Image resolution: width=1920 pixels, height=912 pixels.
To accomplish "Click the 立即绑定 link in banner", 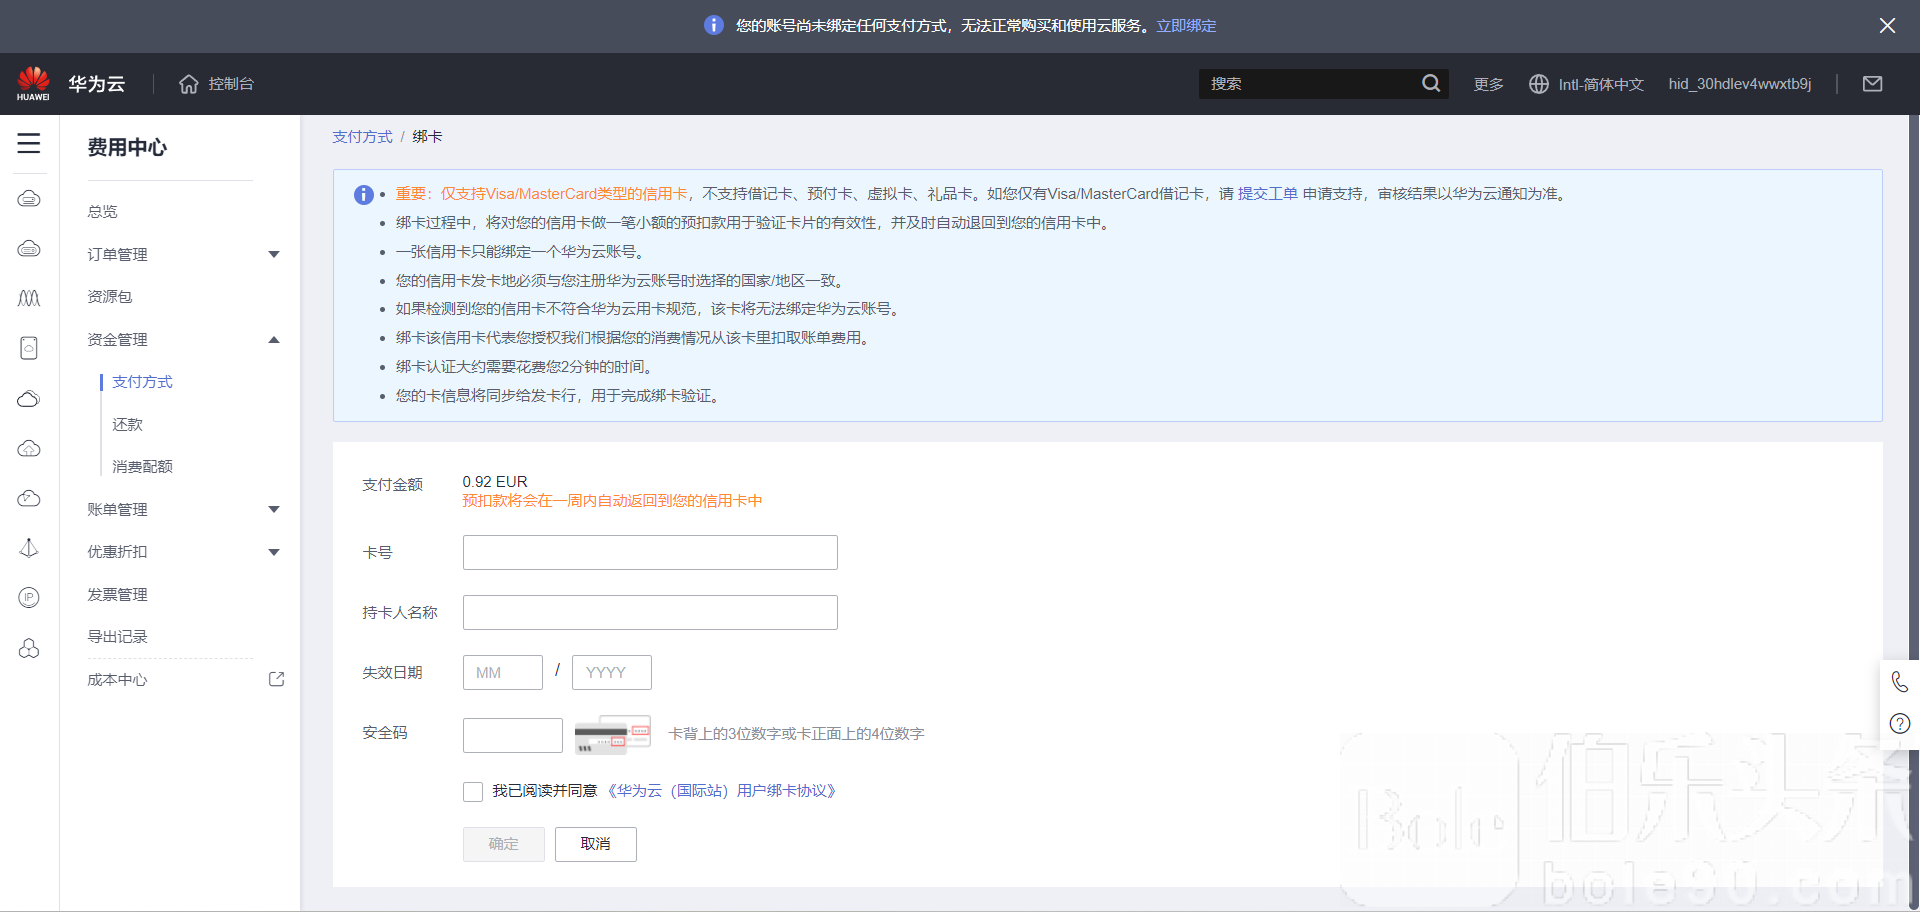I will 1186,26.
